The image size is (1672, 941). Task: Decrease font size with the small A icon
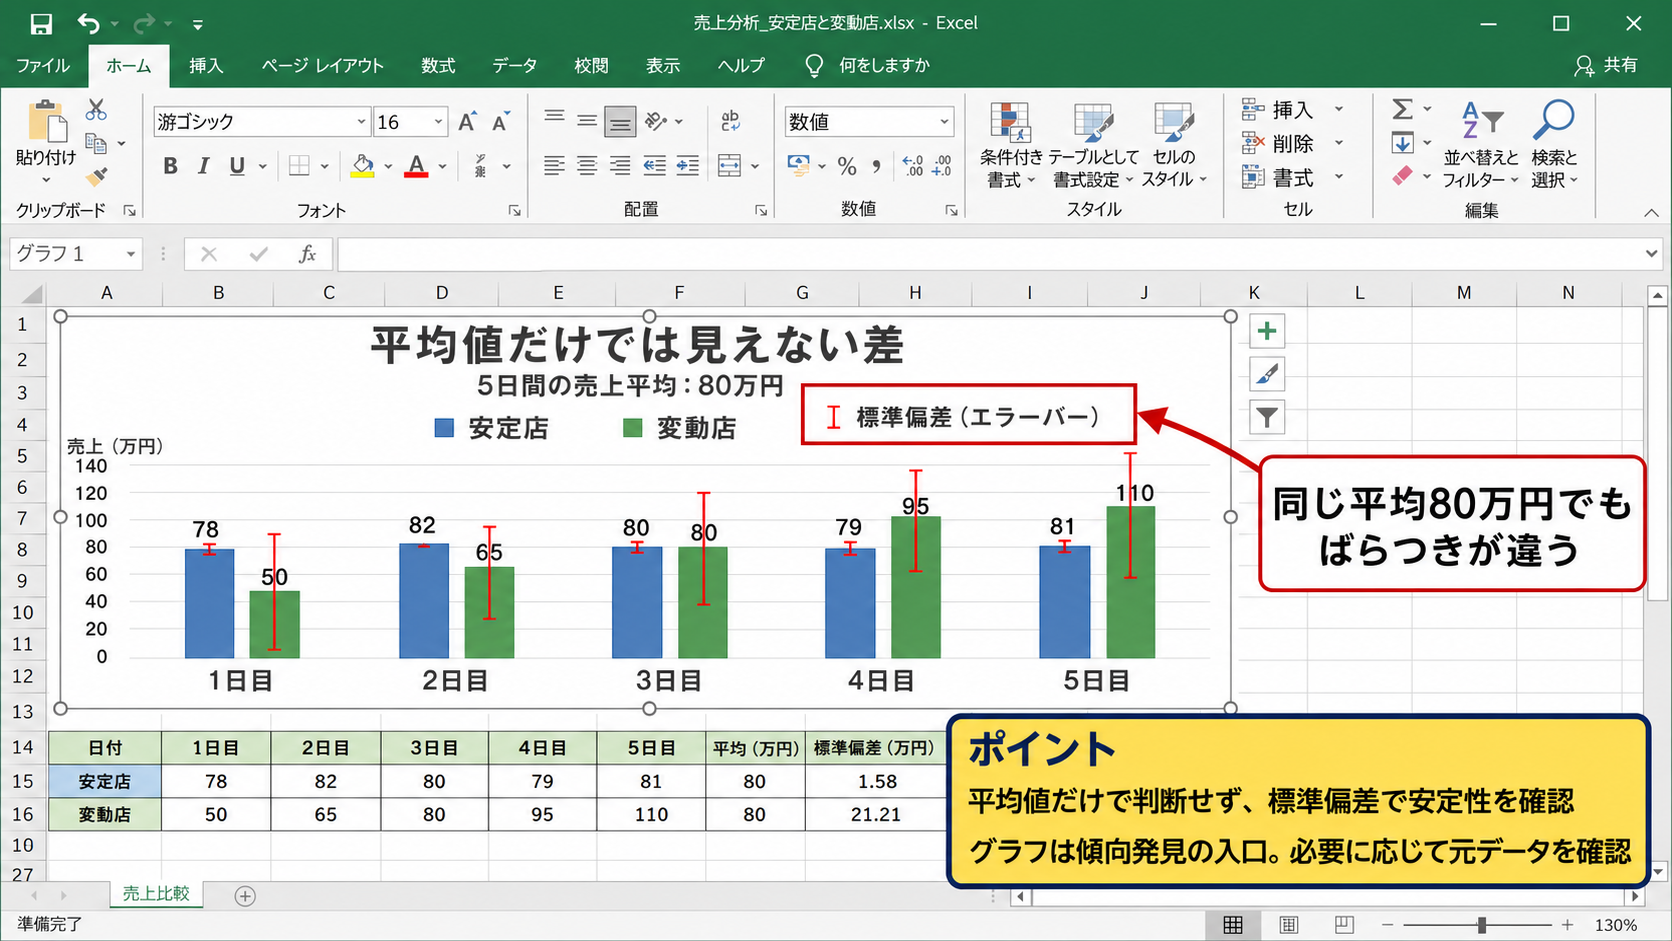click(x=501, y=122)
